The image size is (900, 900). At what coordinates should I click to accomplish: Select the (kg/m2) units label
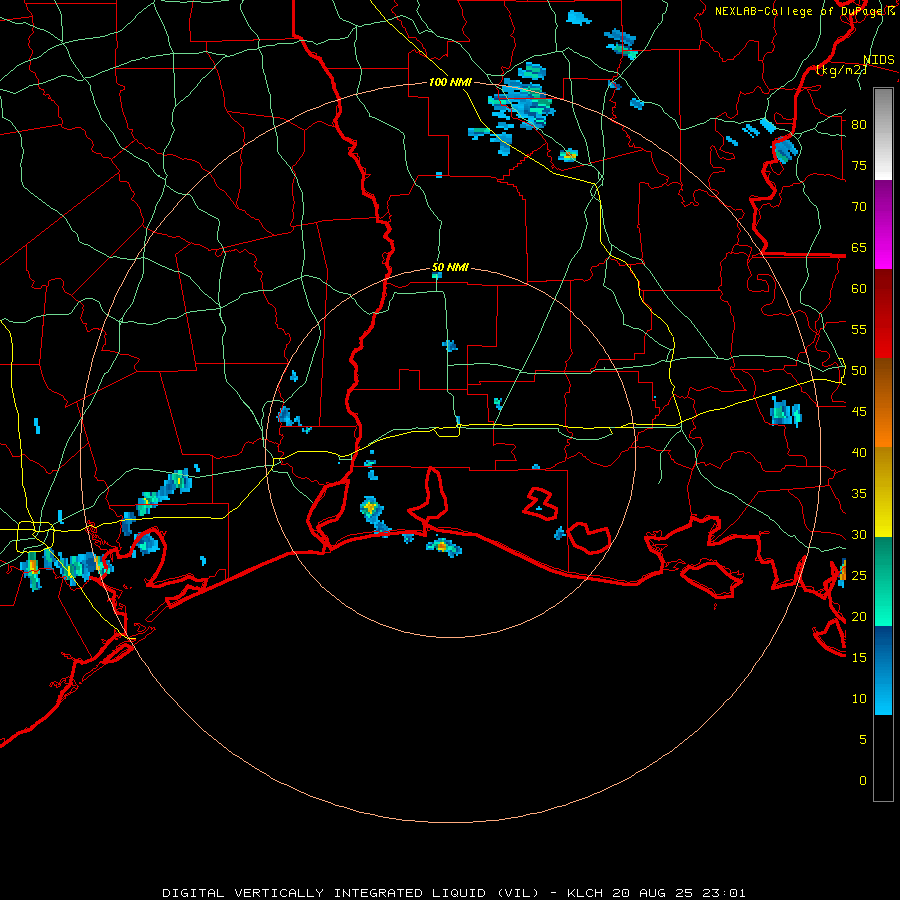841,70
